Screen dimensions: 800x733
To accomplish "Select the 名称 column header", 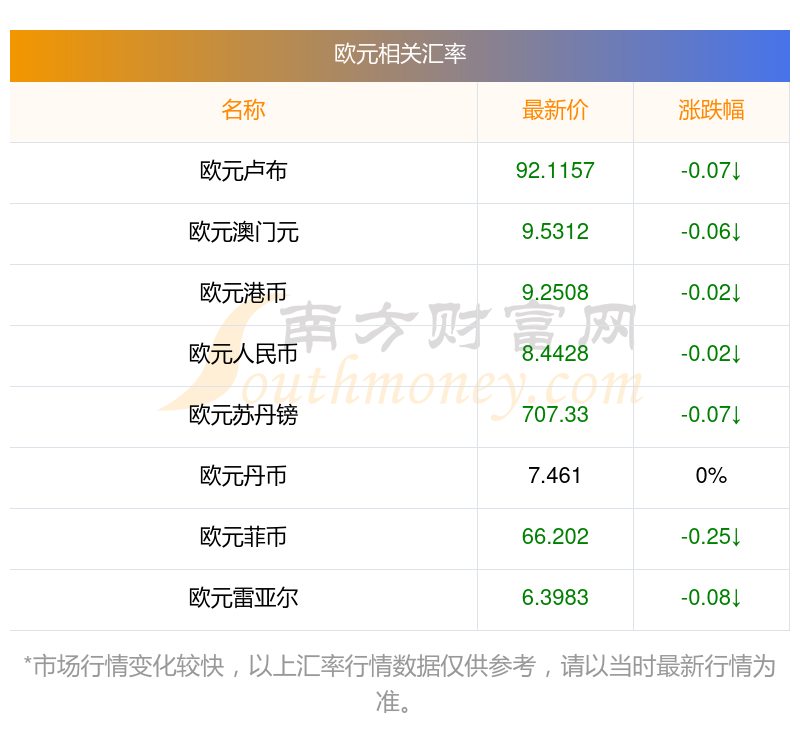I will click(x=243, y=110).
